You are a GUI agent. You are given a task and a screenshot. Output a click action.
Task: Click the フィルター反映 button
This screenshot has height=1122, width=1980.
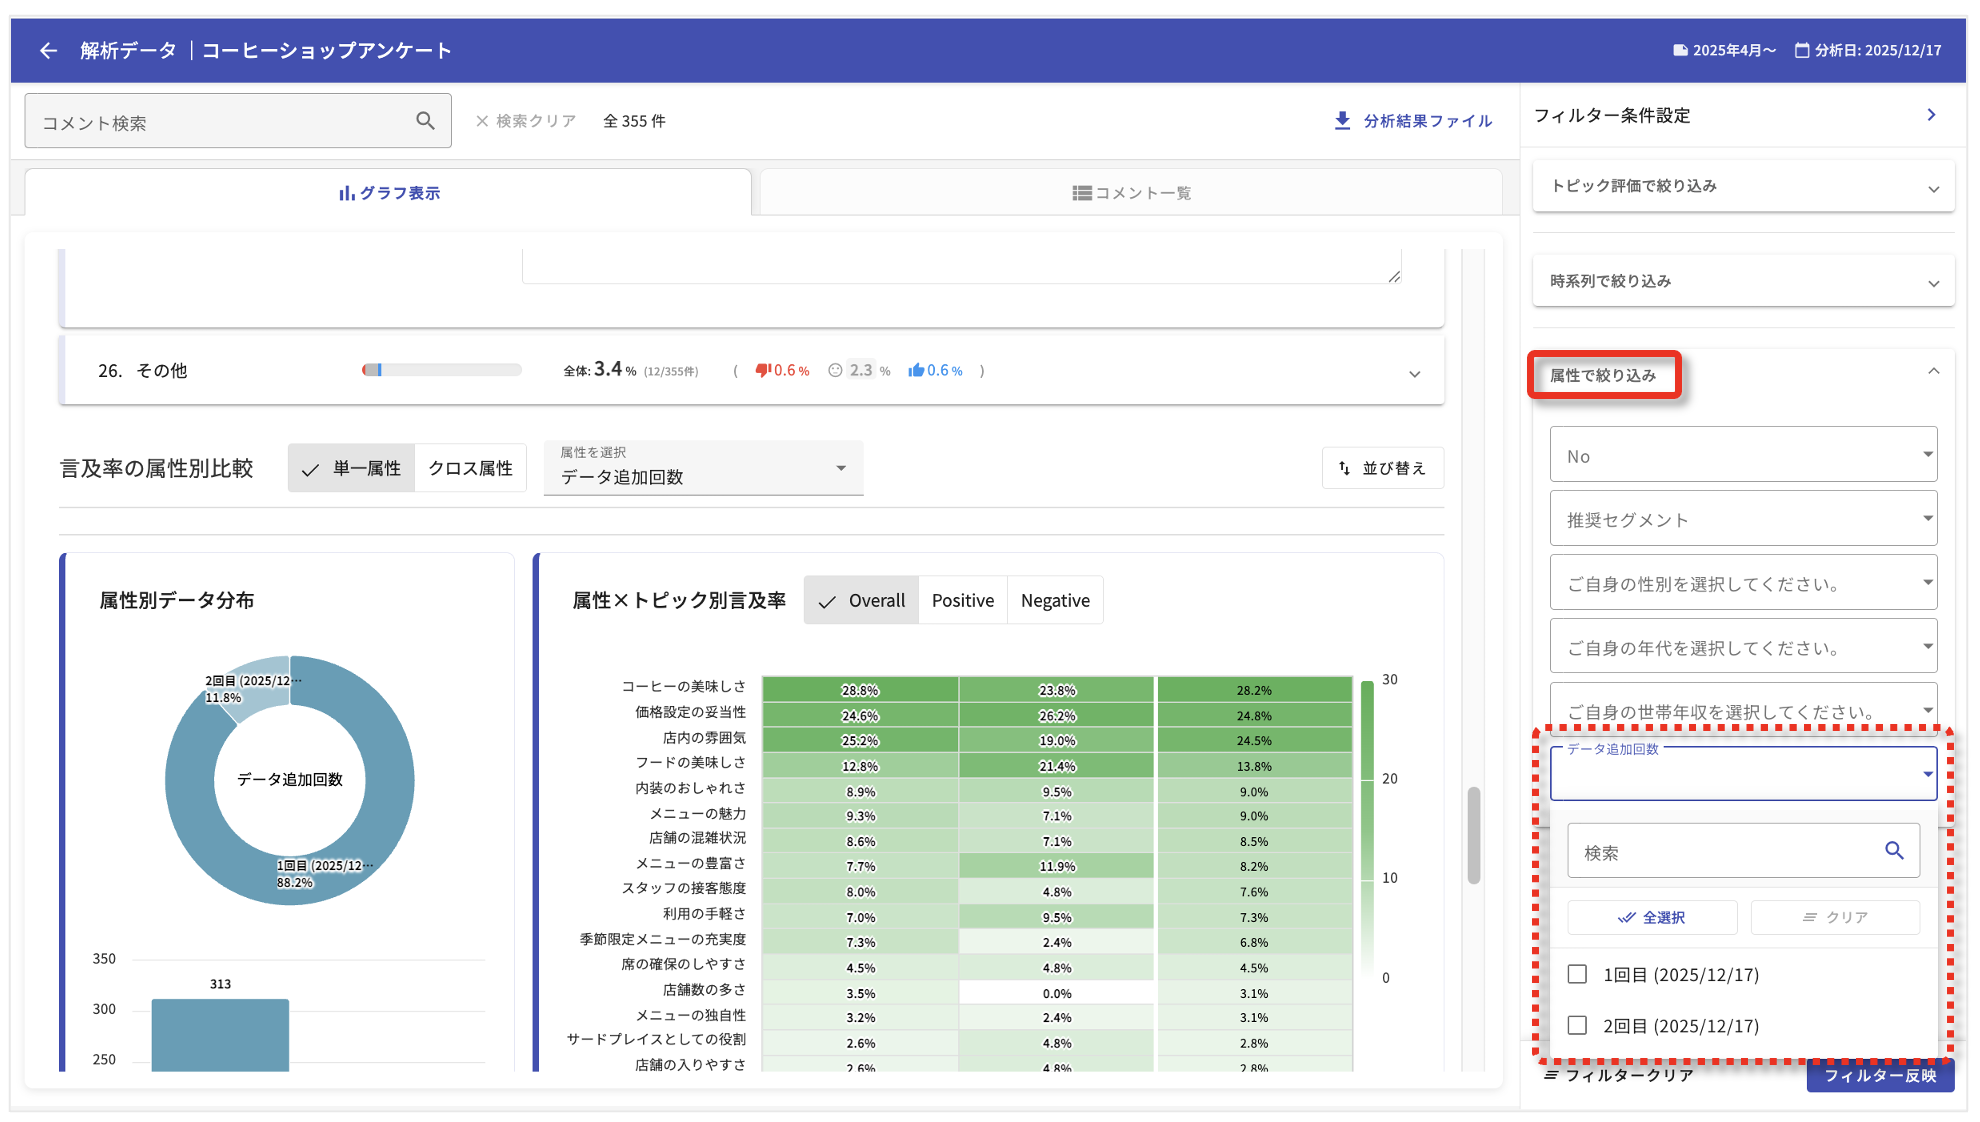click(x=1879, y=1076)
